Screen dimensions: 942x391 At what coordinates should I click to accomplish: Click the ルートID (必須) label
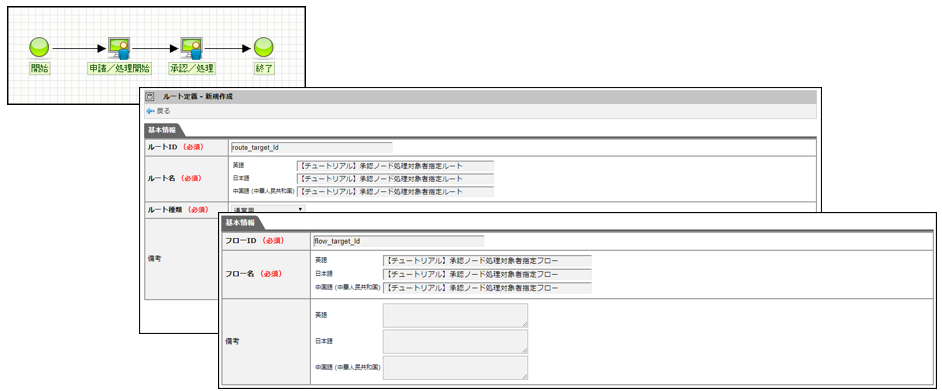point(175,147)
